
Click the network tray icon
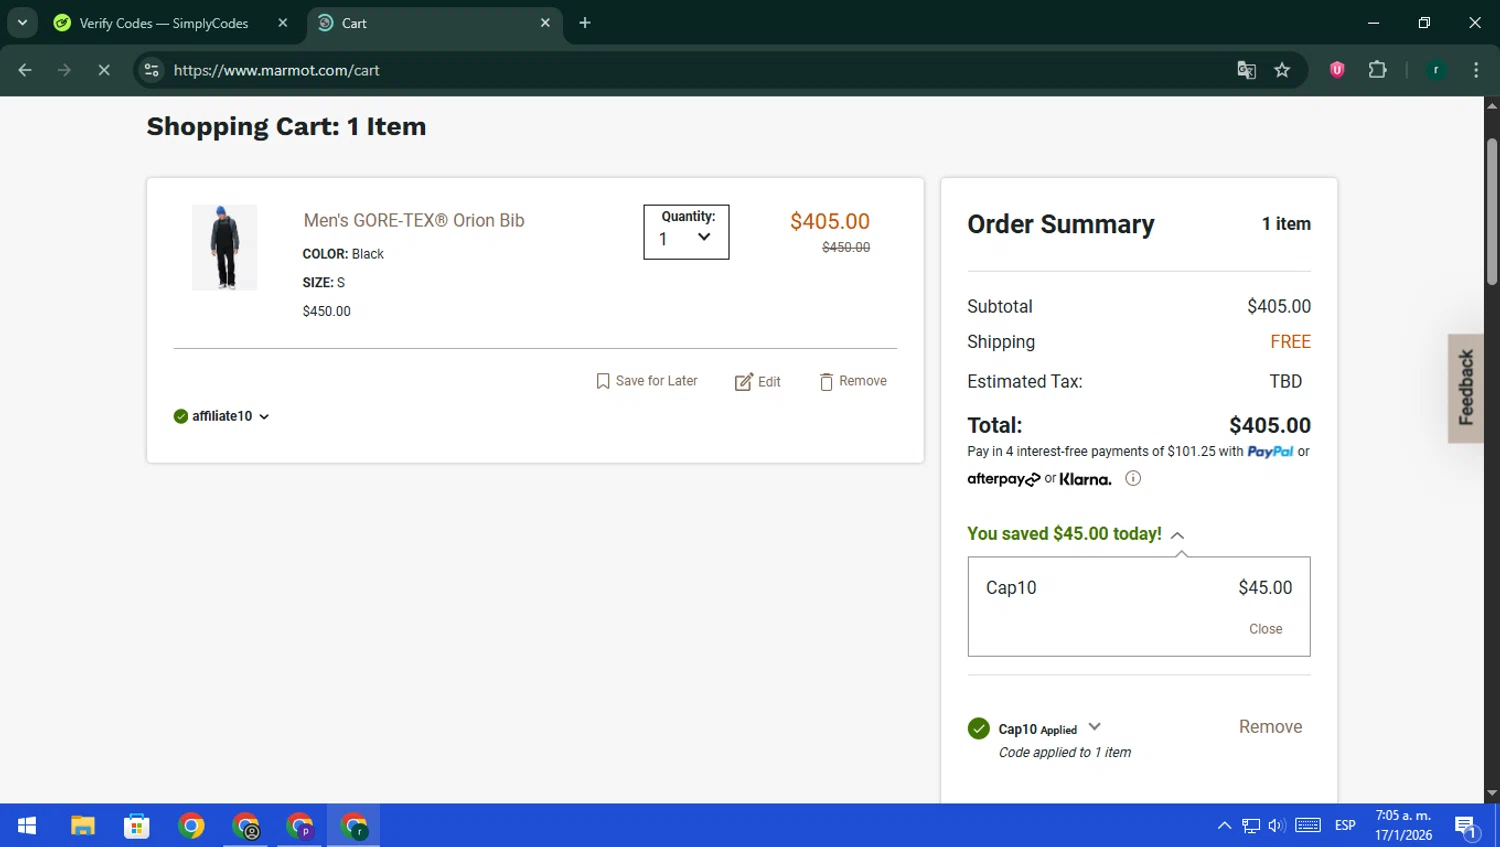point(1251,826)
